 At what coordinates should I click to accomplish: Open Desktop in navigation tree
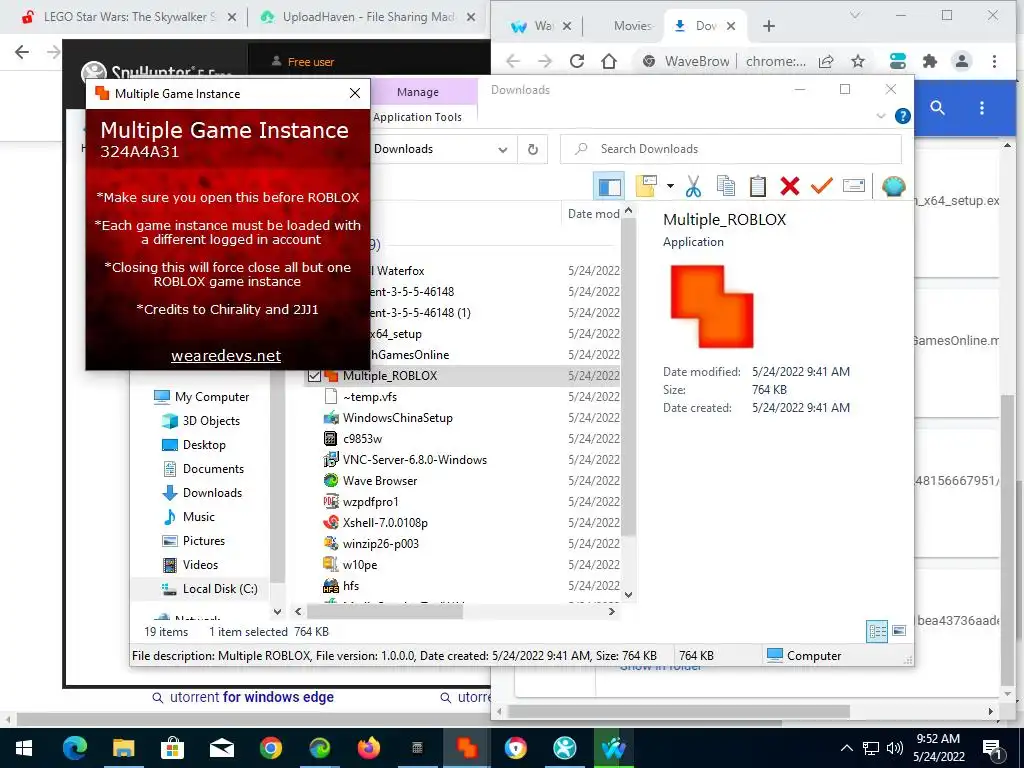click(204, 445)
